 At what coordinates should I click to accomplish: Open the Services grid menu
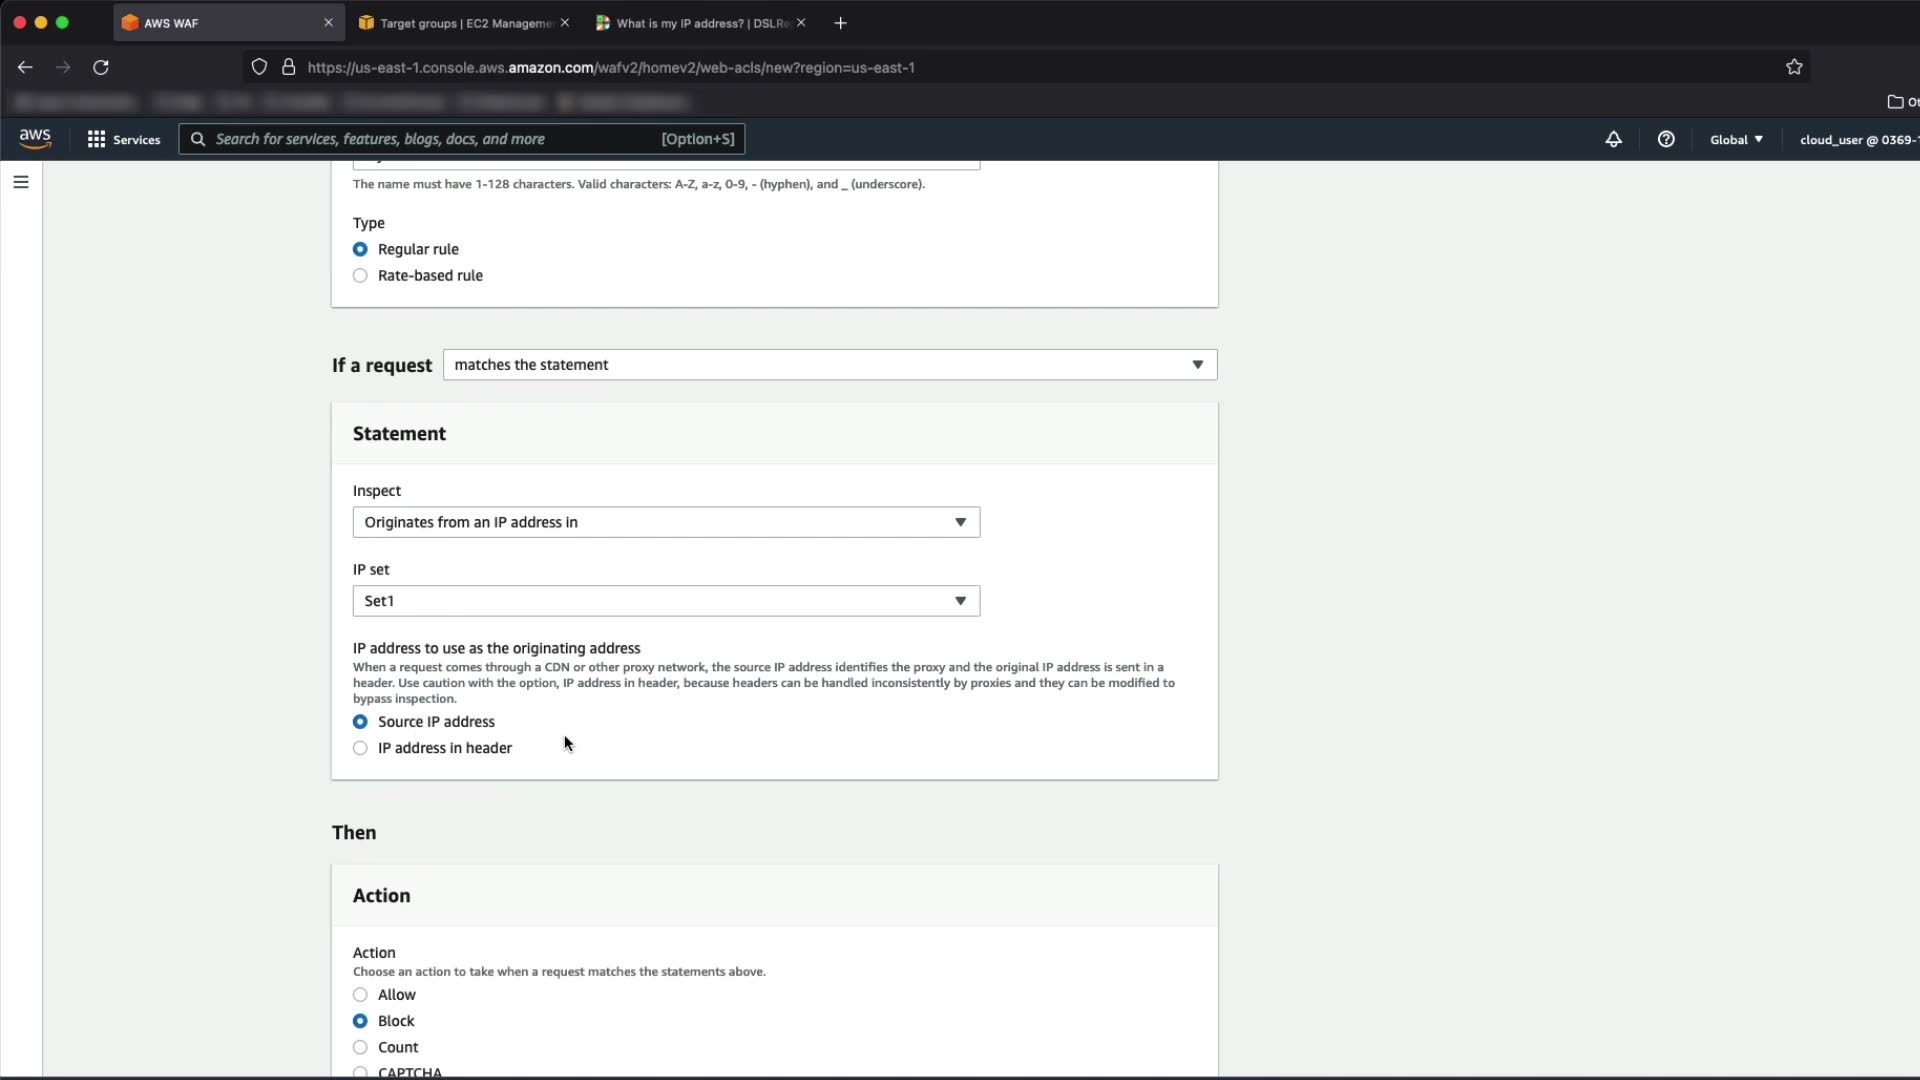click(x=123, y=139)
